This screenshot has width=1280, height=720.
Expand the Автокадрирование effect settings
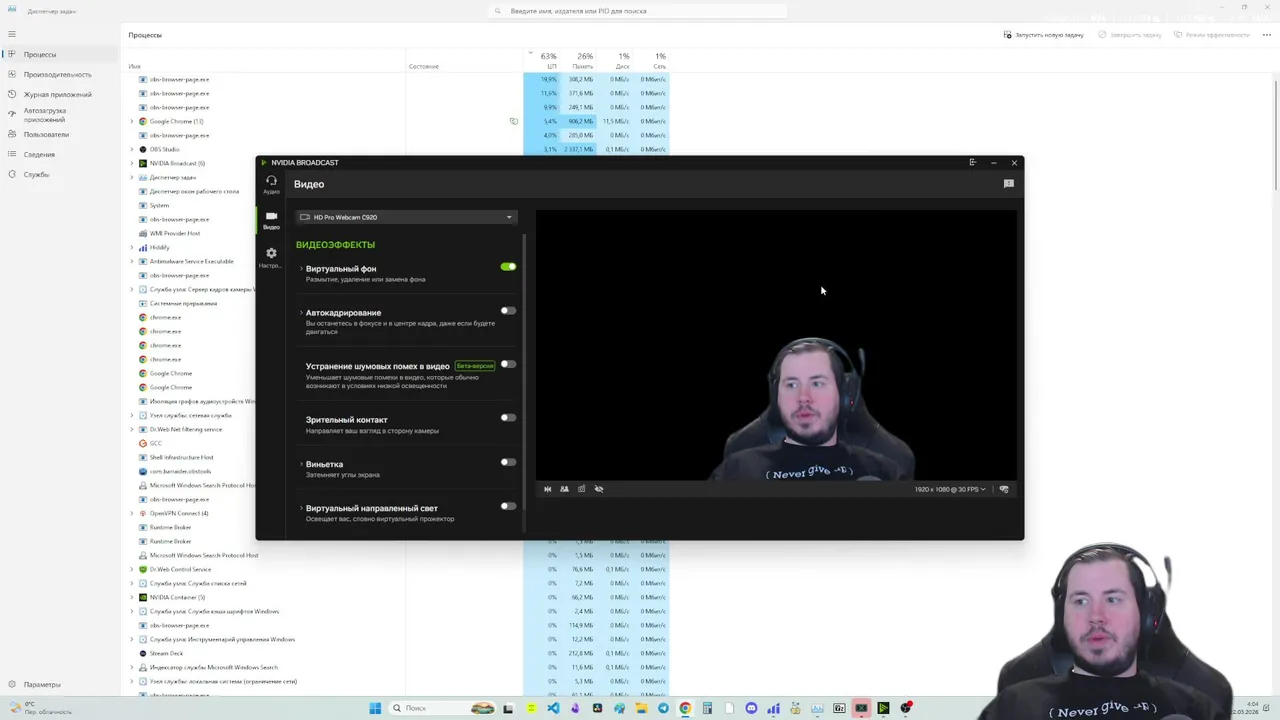(x=301, y=313)
